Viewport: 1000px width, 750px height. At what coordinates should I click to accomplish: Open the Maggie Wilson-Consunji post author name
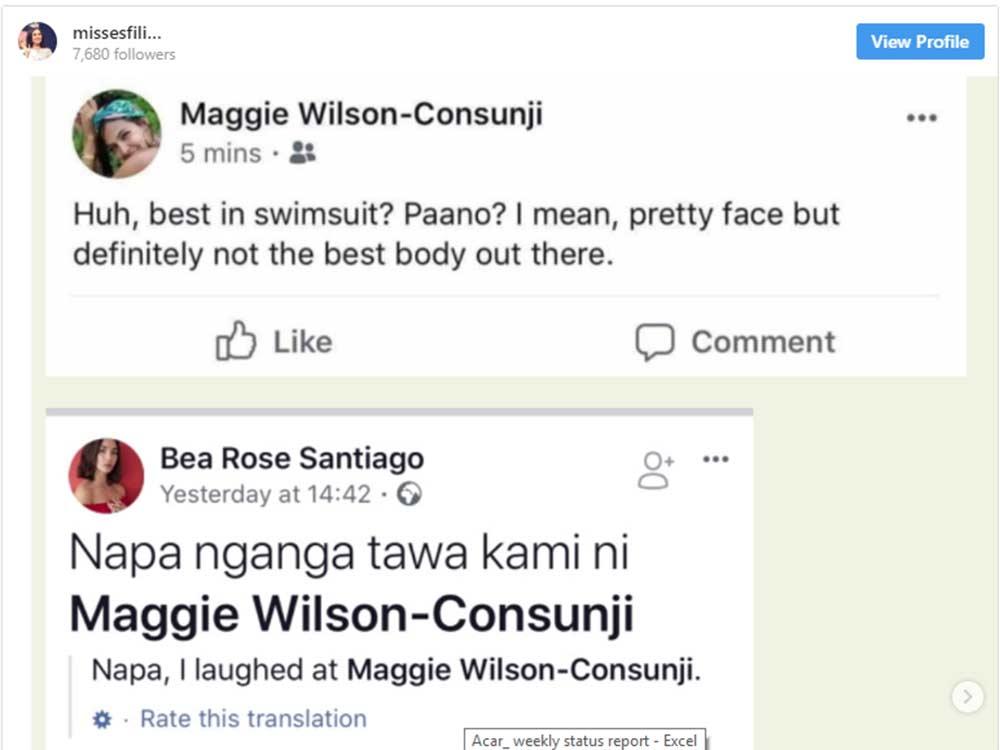(x=361, y=114)
